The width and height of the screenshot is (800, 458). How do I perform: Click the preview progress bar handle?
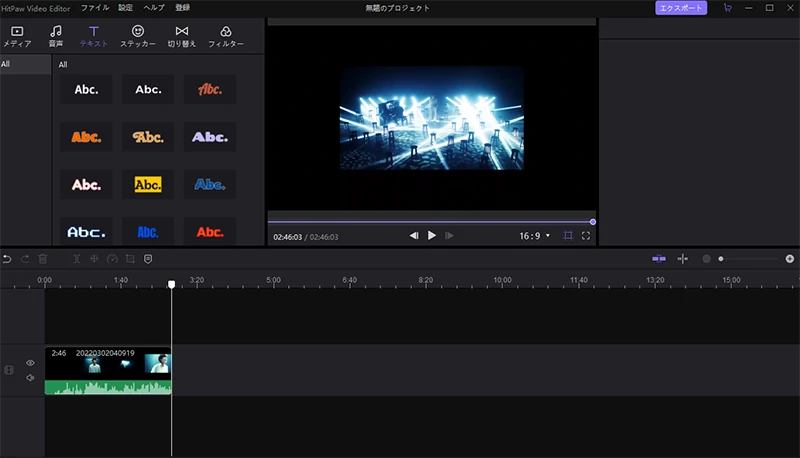[x=592, y=222]
